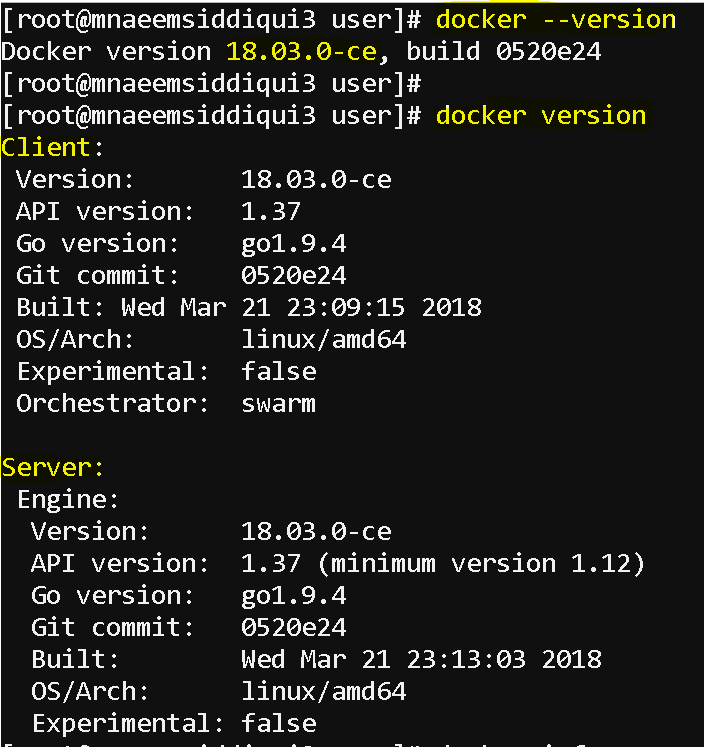704x747 pixels.
Task: Click the Client Experimental false value
Action: click(x=279, y=372)
